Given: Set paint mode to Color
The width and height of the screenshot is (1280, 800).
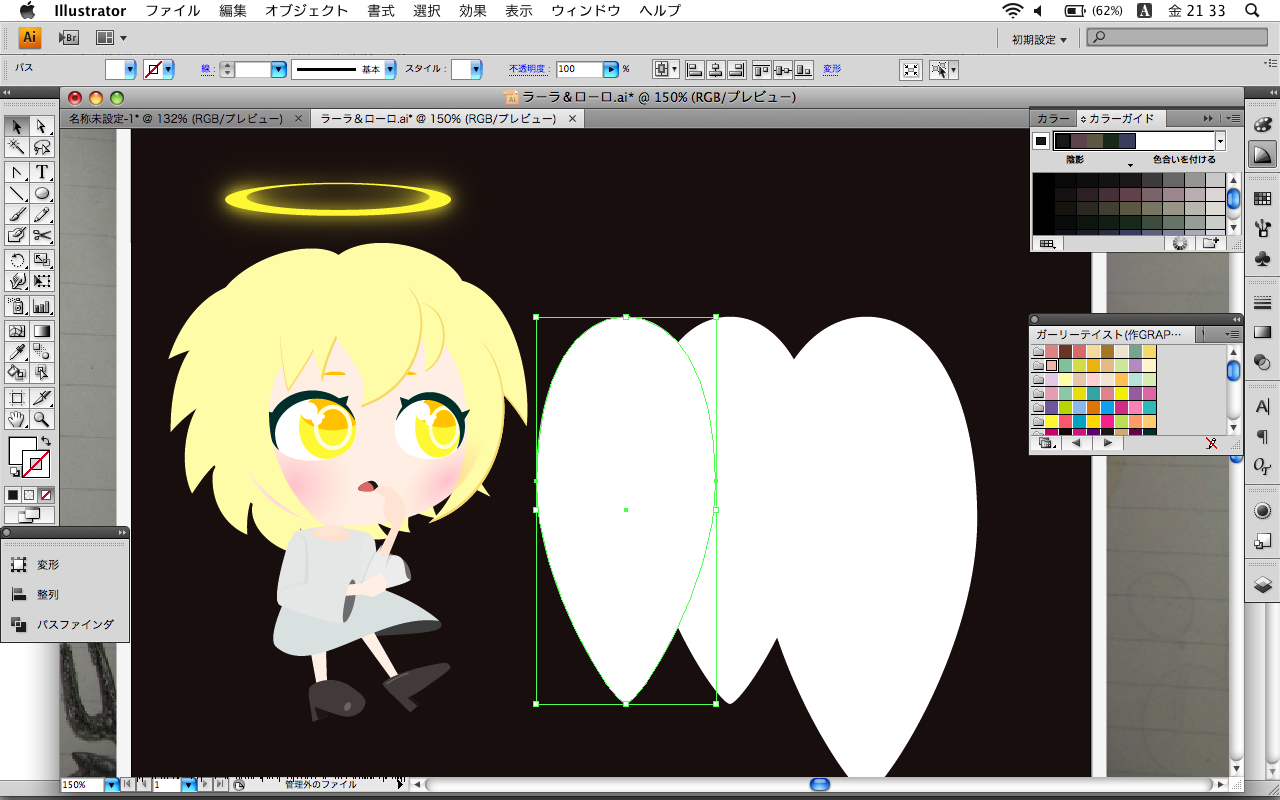Looking at the screenshot, I should [14, 495].
